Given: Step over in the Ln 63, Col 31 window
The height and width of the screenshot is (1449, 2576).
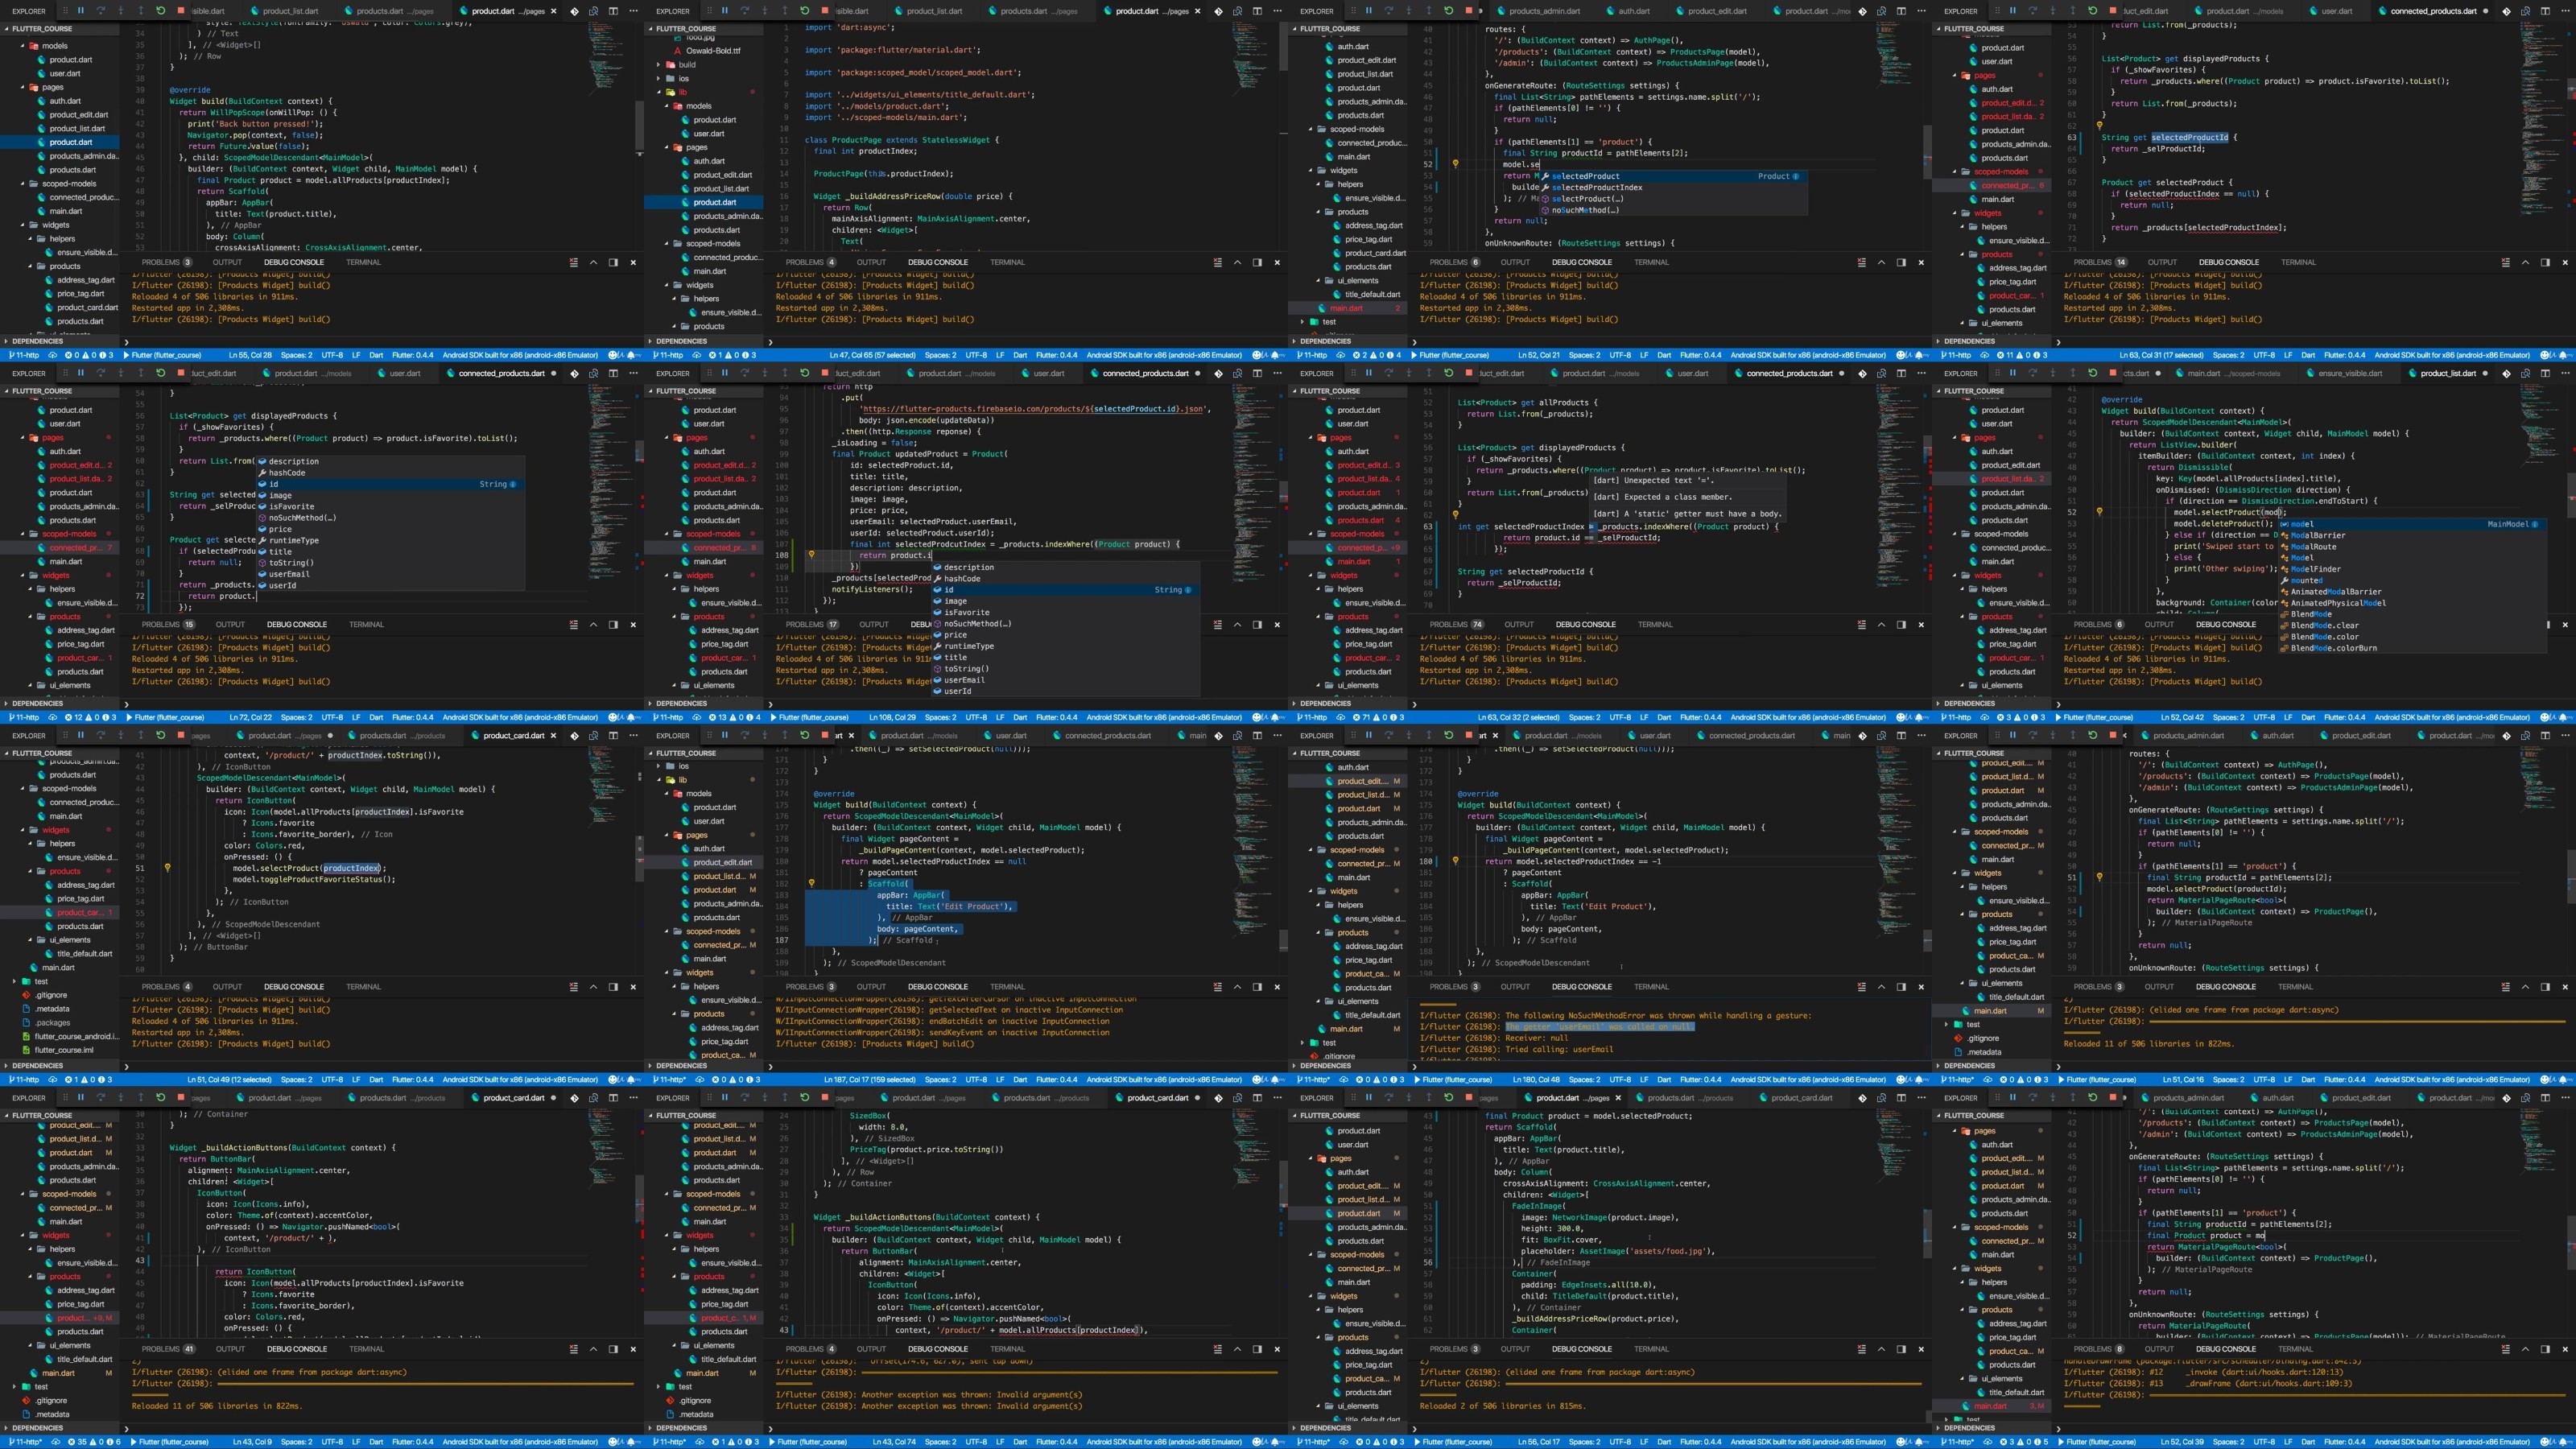Looking at the screenshot, I should pyautogui.click(x=2033, y=11).
